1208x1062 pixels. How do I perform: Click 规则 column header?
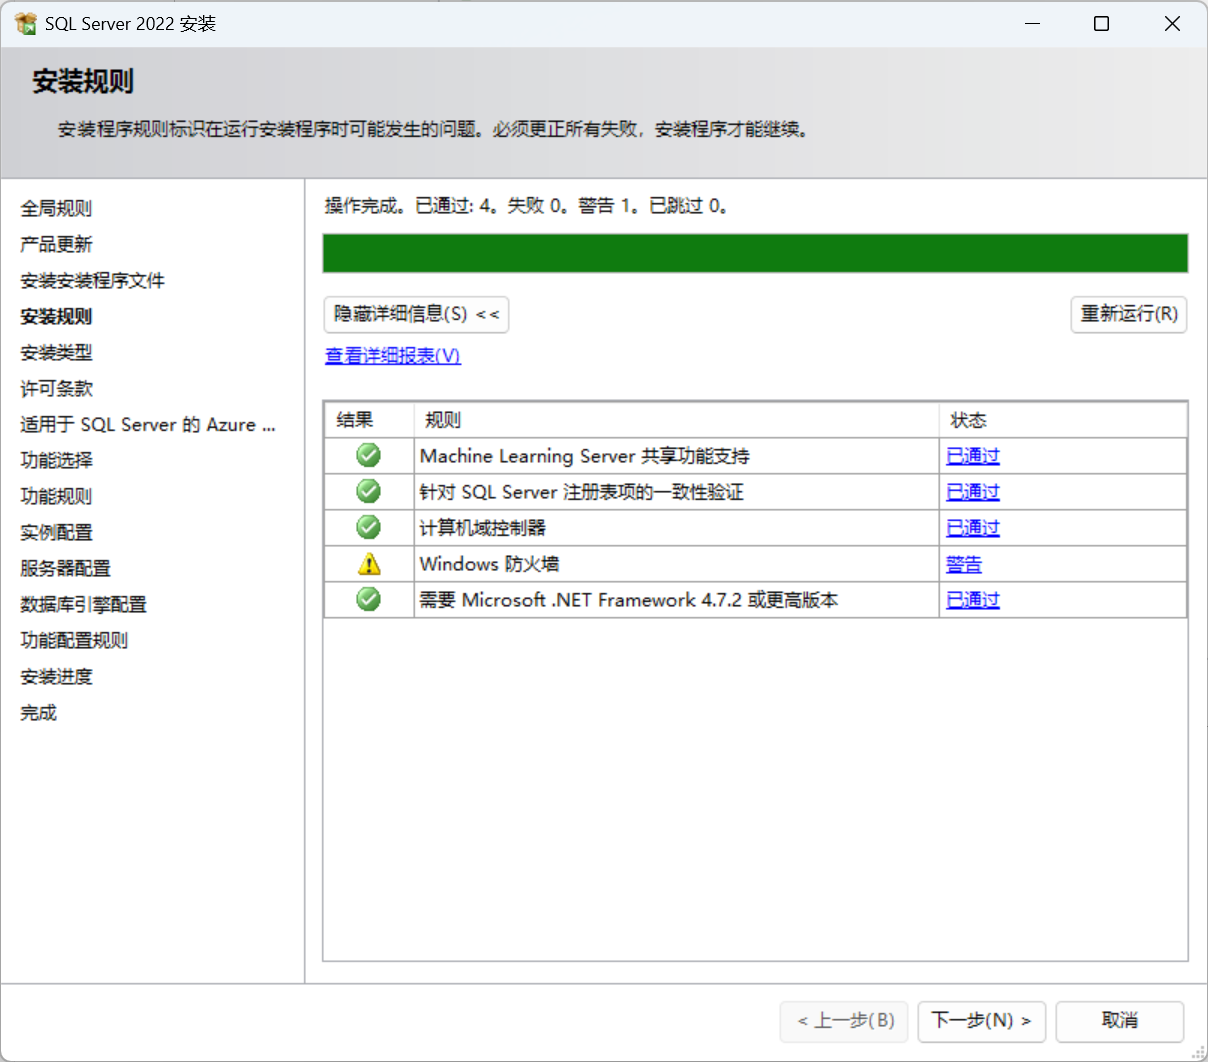pos(677,420)
